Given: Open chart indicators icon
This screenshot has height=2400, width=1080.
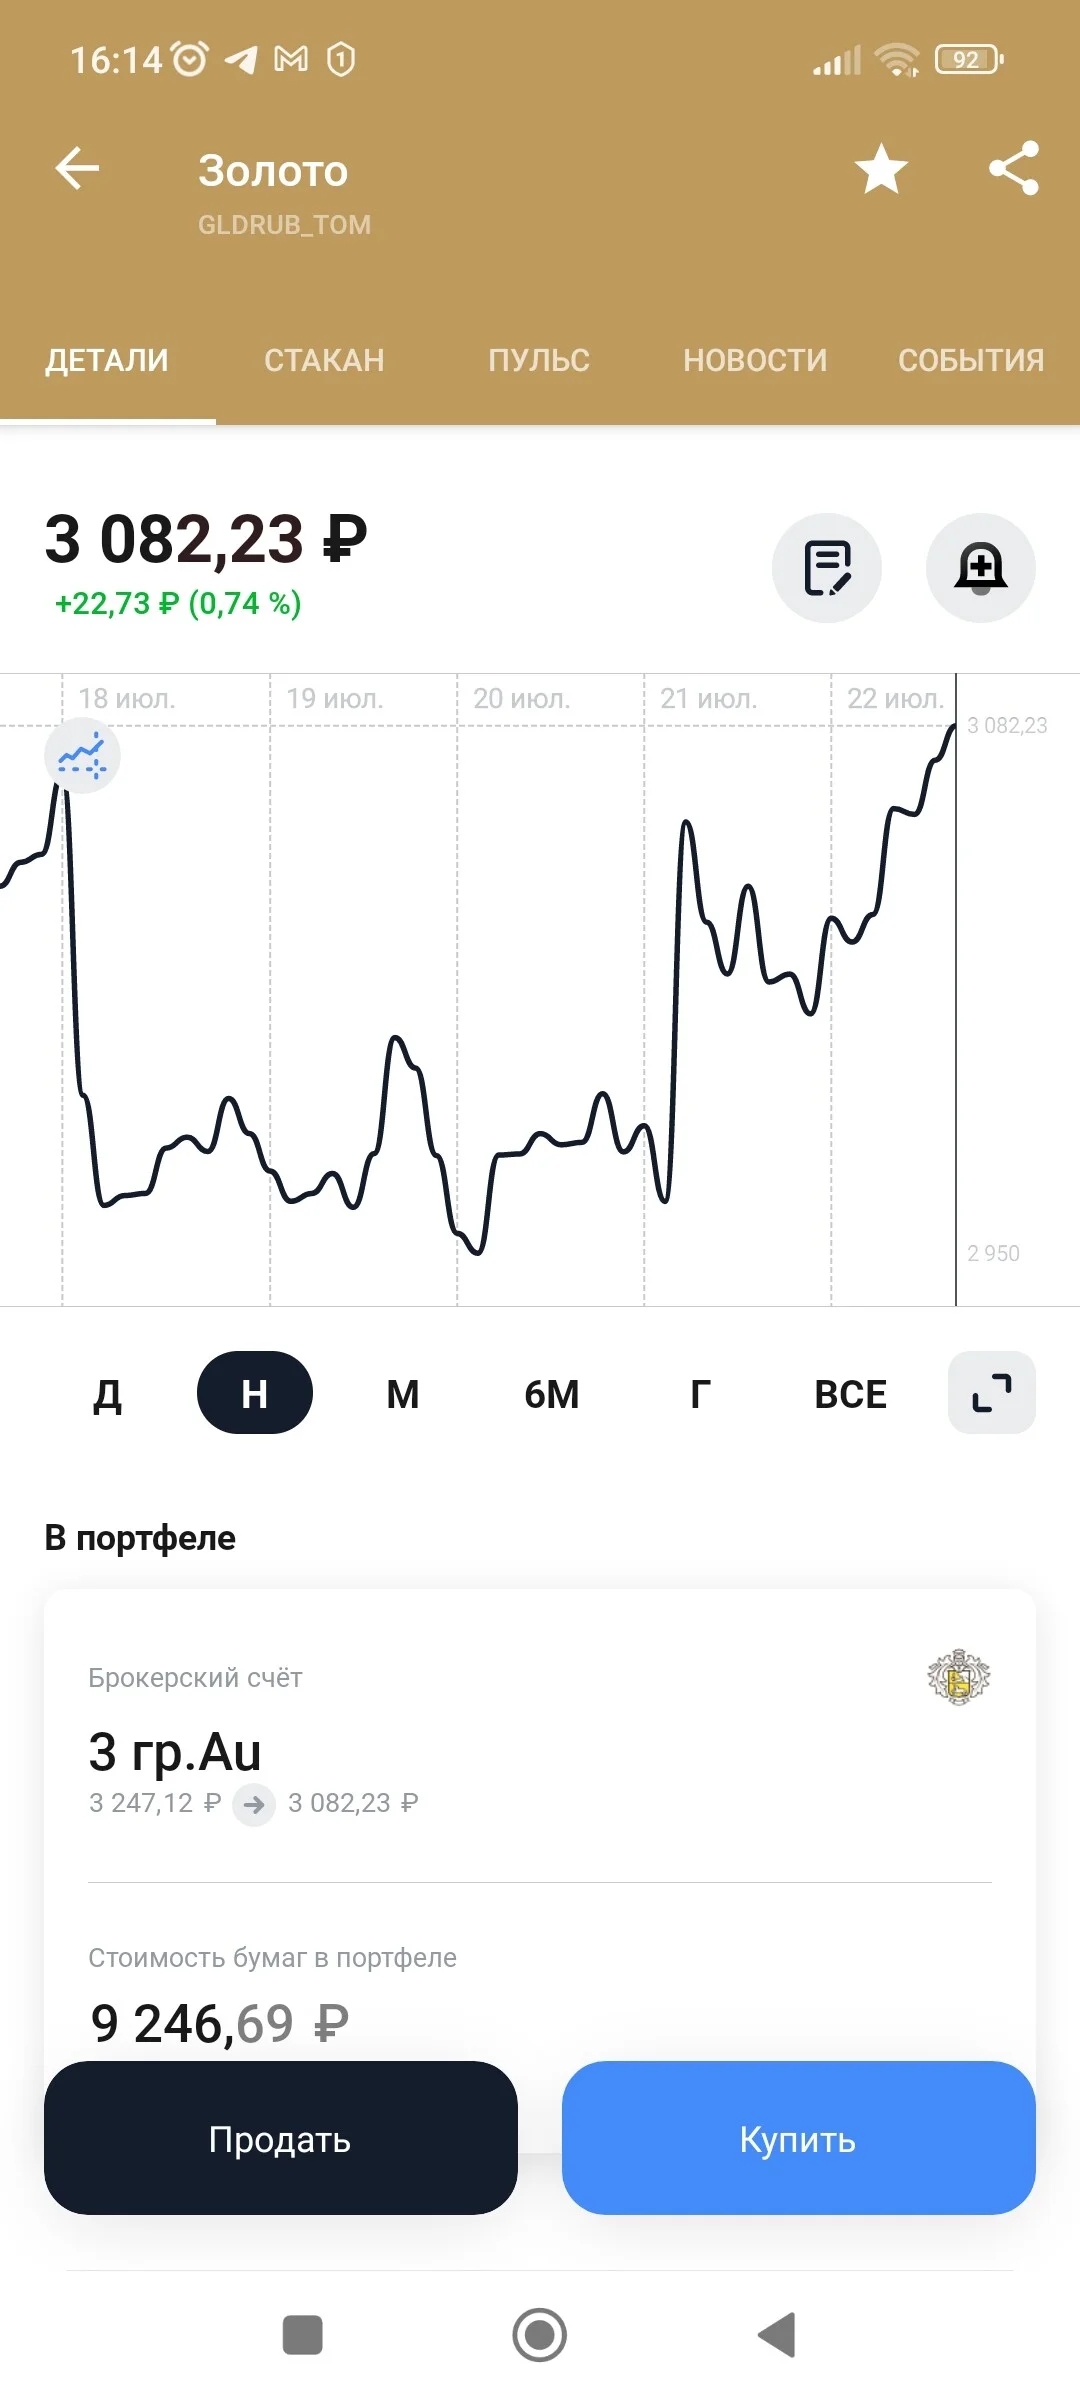Looking at the screenshot, I should [x=82, y=755].
